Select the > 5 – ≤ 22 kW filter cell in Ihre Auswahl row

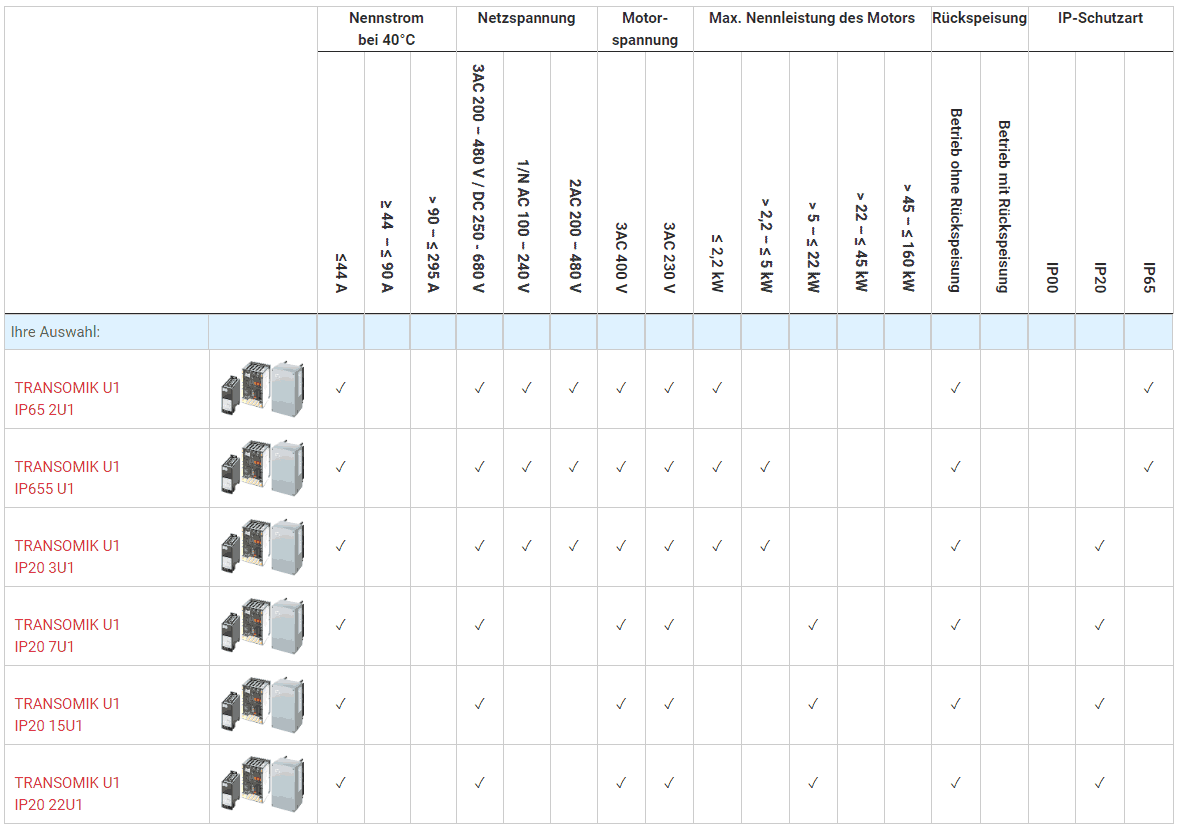813,332
